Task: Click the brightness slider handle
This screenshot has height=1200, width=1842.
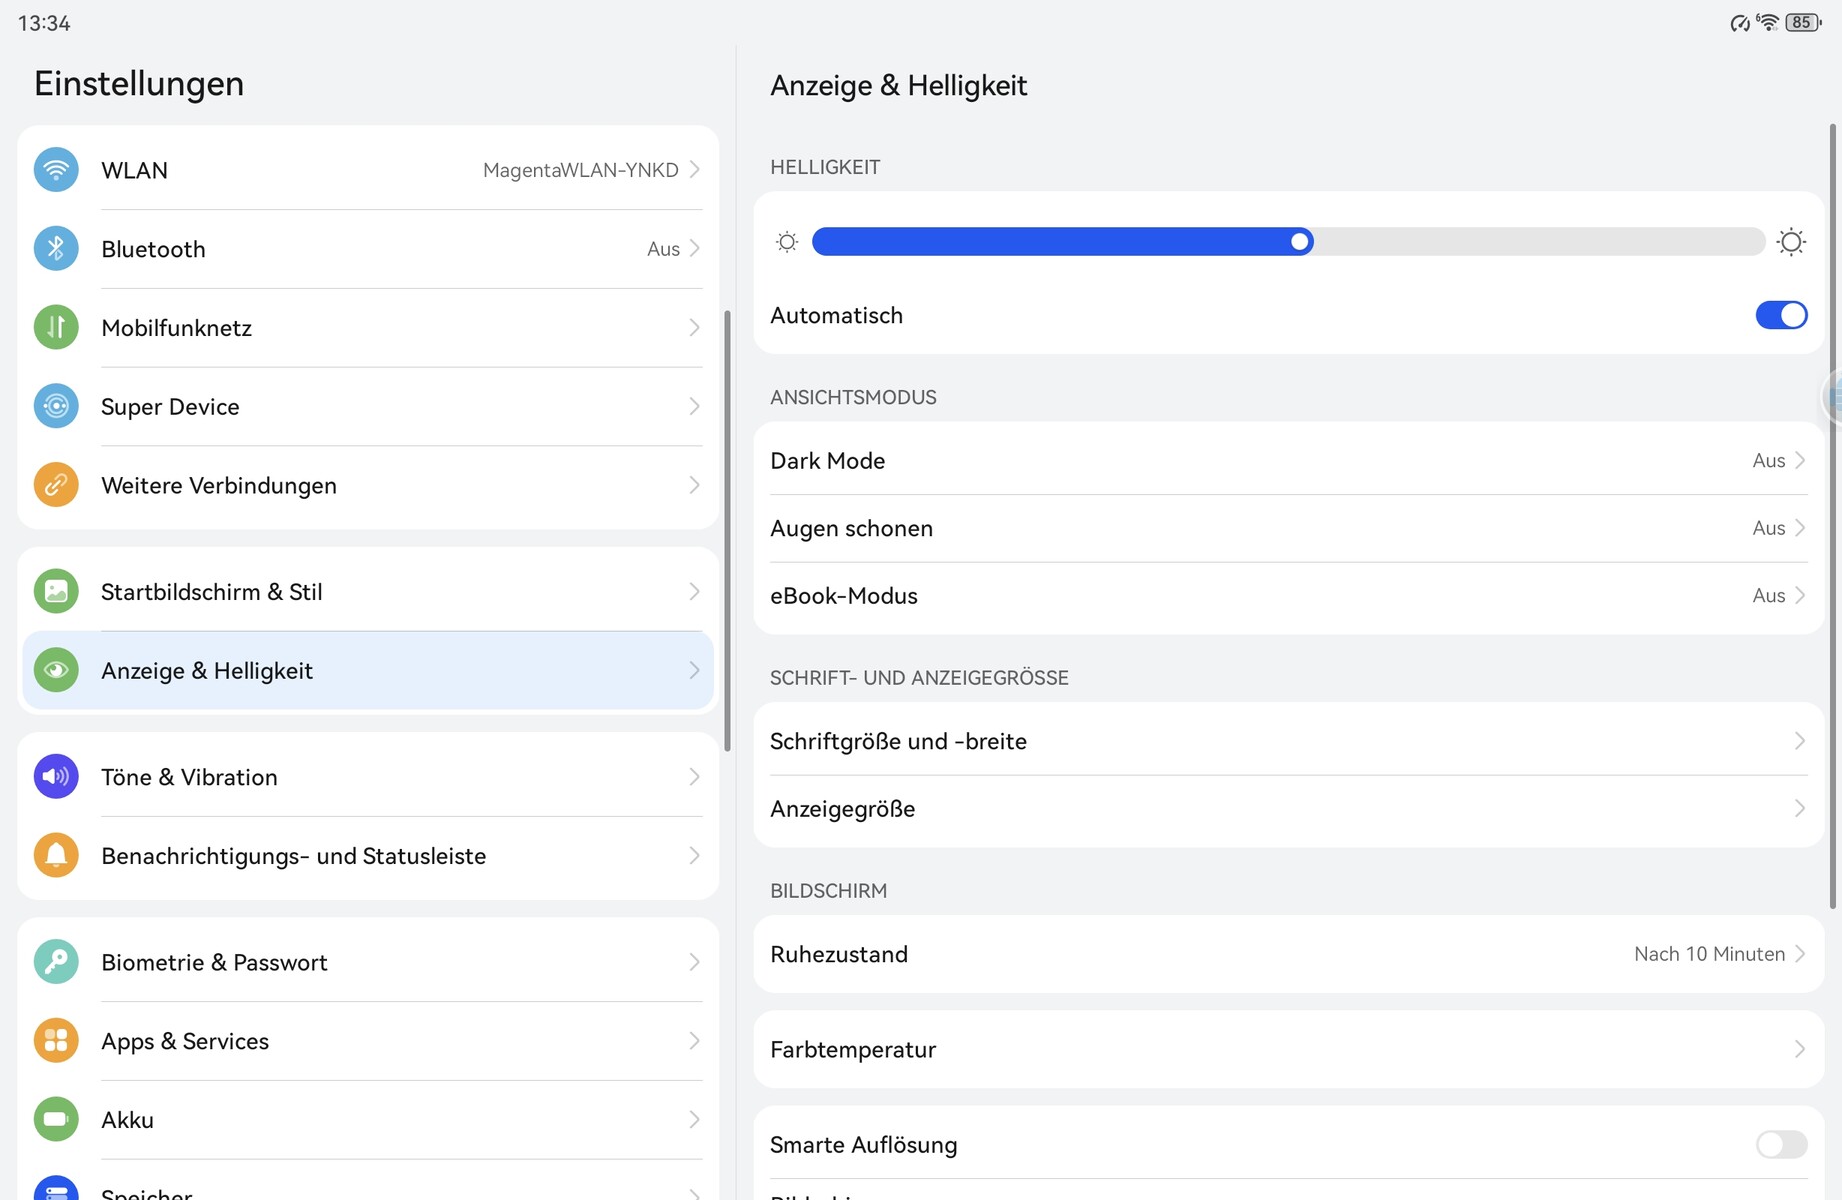Action: pyautogui.click(x=1299, y=242)
